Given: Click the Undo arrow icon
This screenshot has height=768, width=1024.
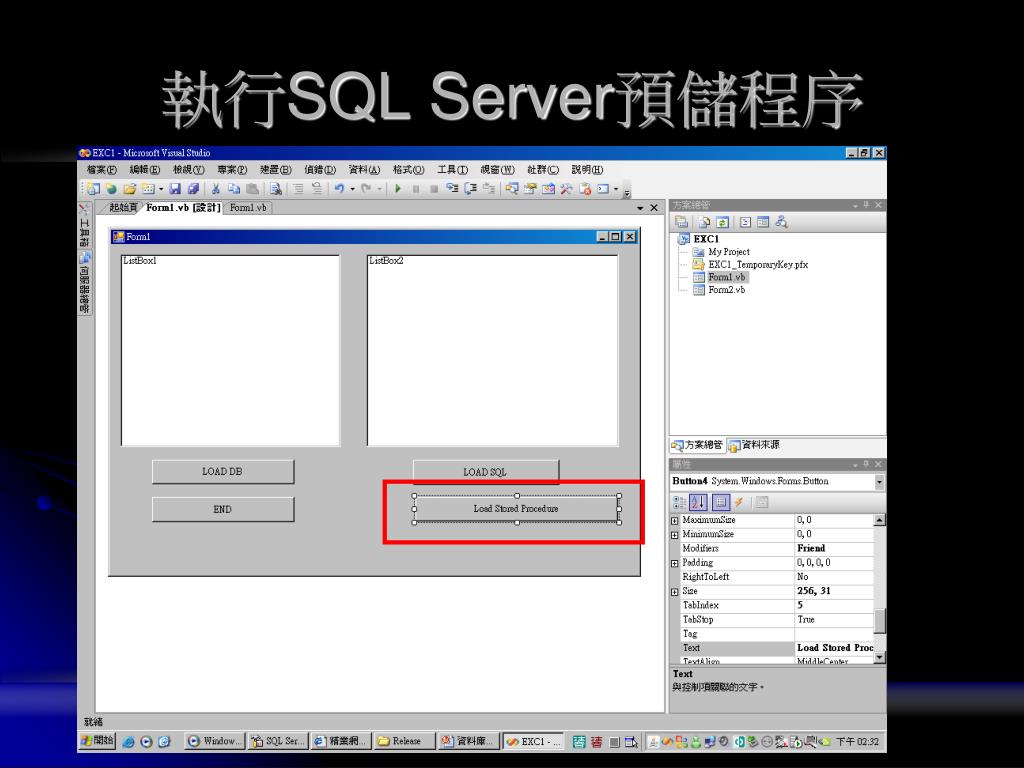Looking at the screenshot, I should [x=339, y=189].
